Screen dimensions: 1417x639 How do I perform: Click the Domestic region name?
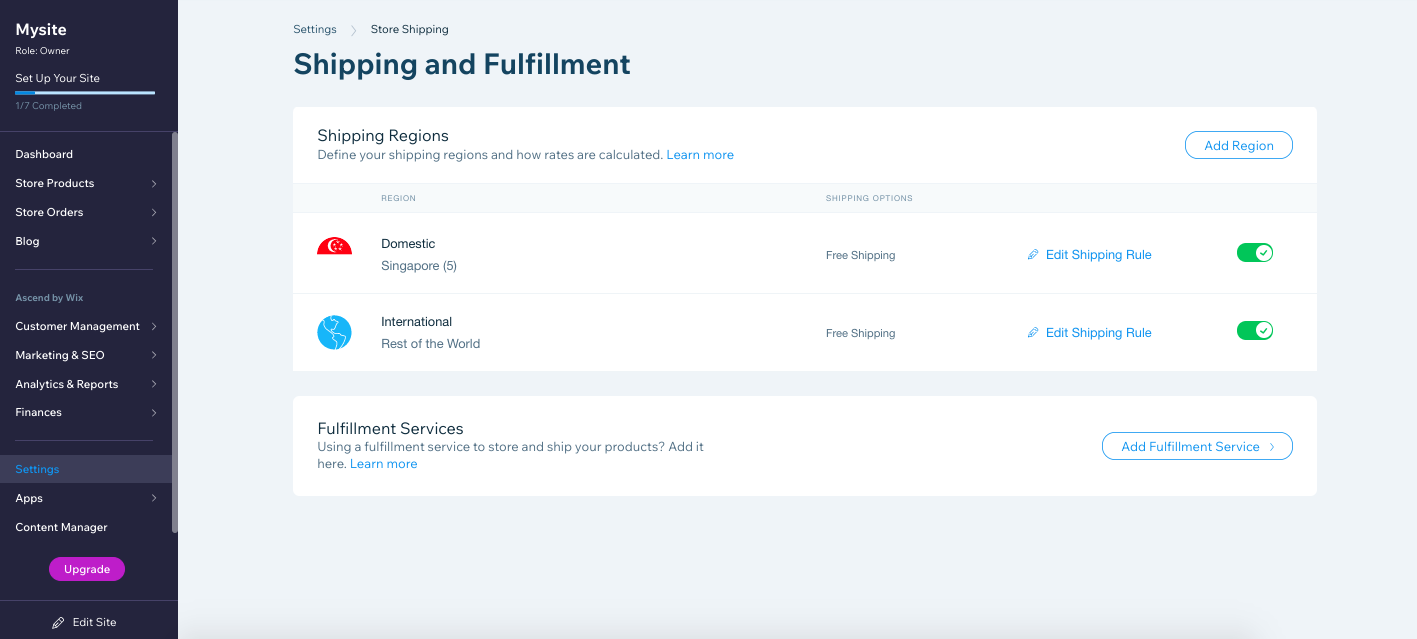[x=408, y=244]
